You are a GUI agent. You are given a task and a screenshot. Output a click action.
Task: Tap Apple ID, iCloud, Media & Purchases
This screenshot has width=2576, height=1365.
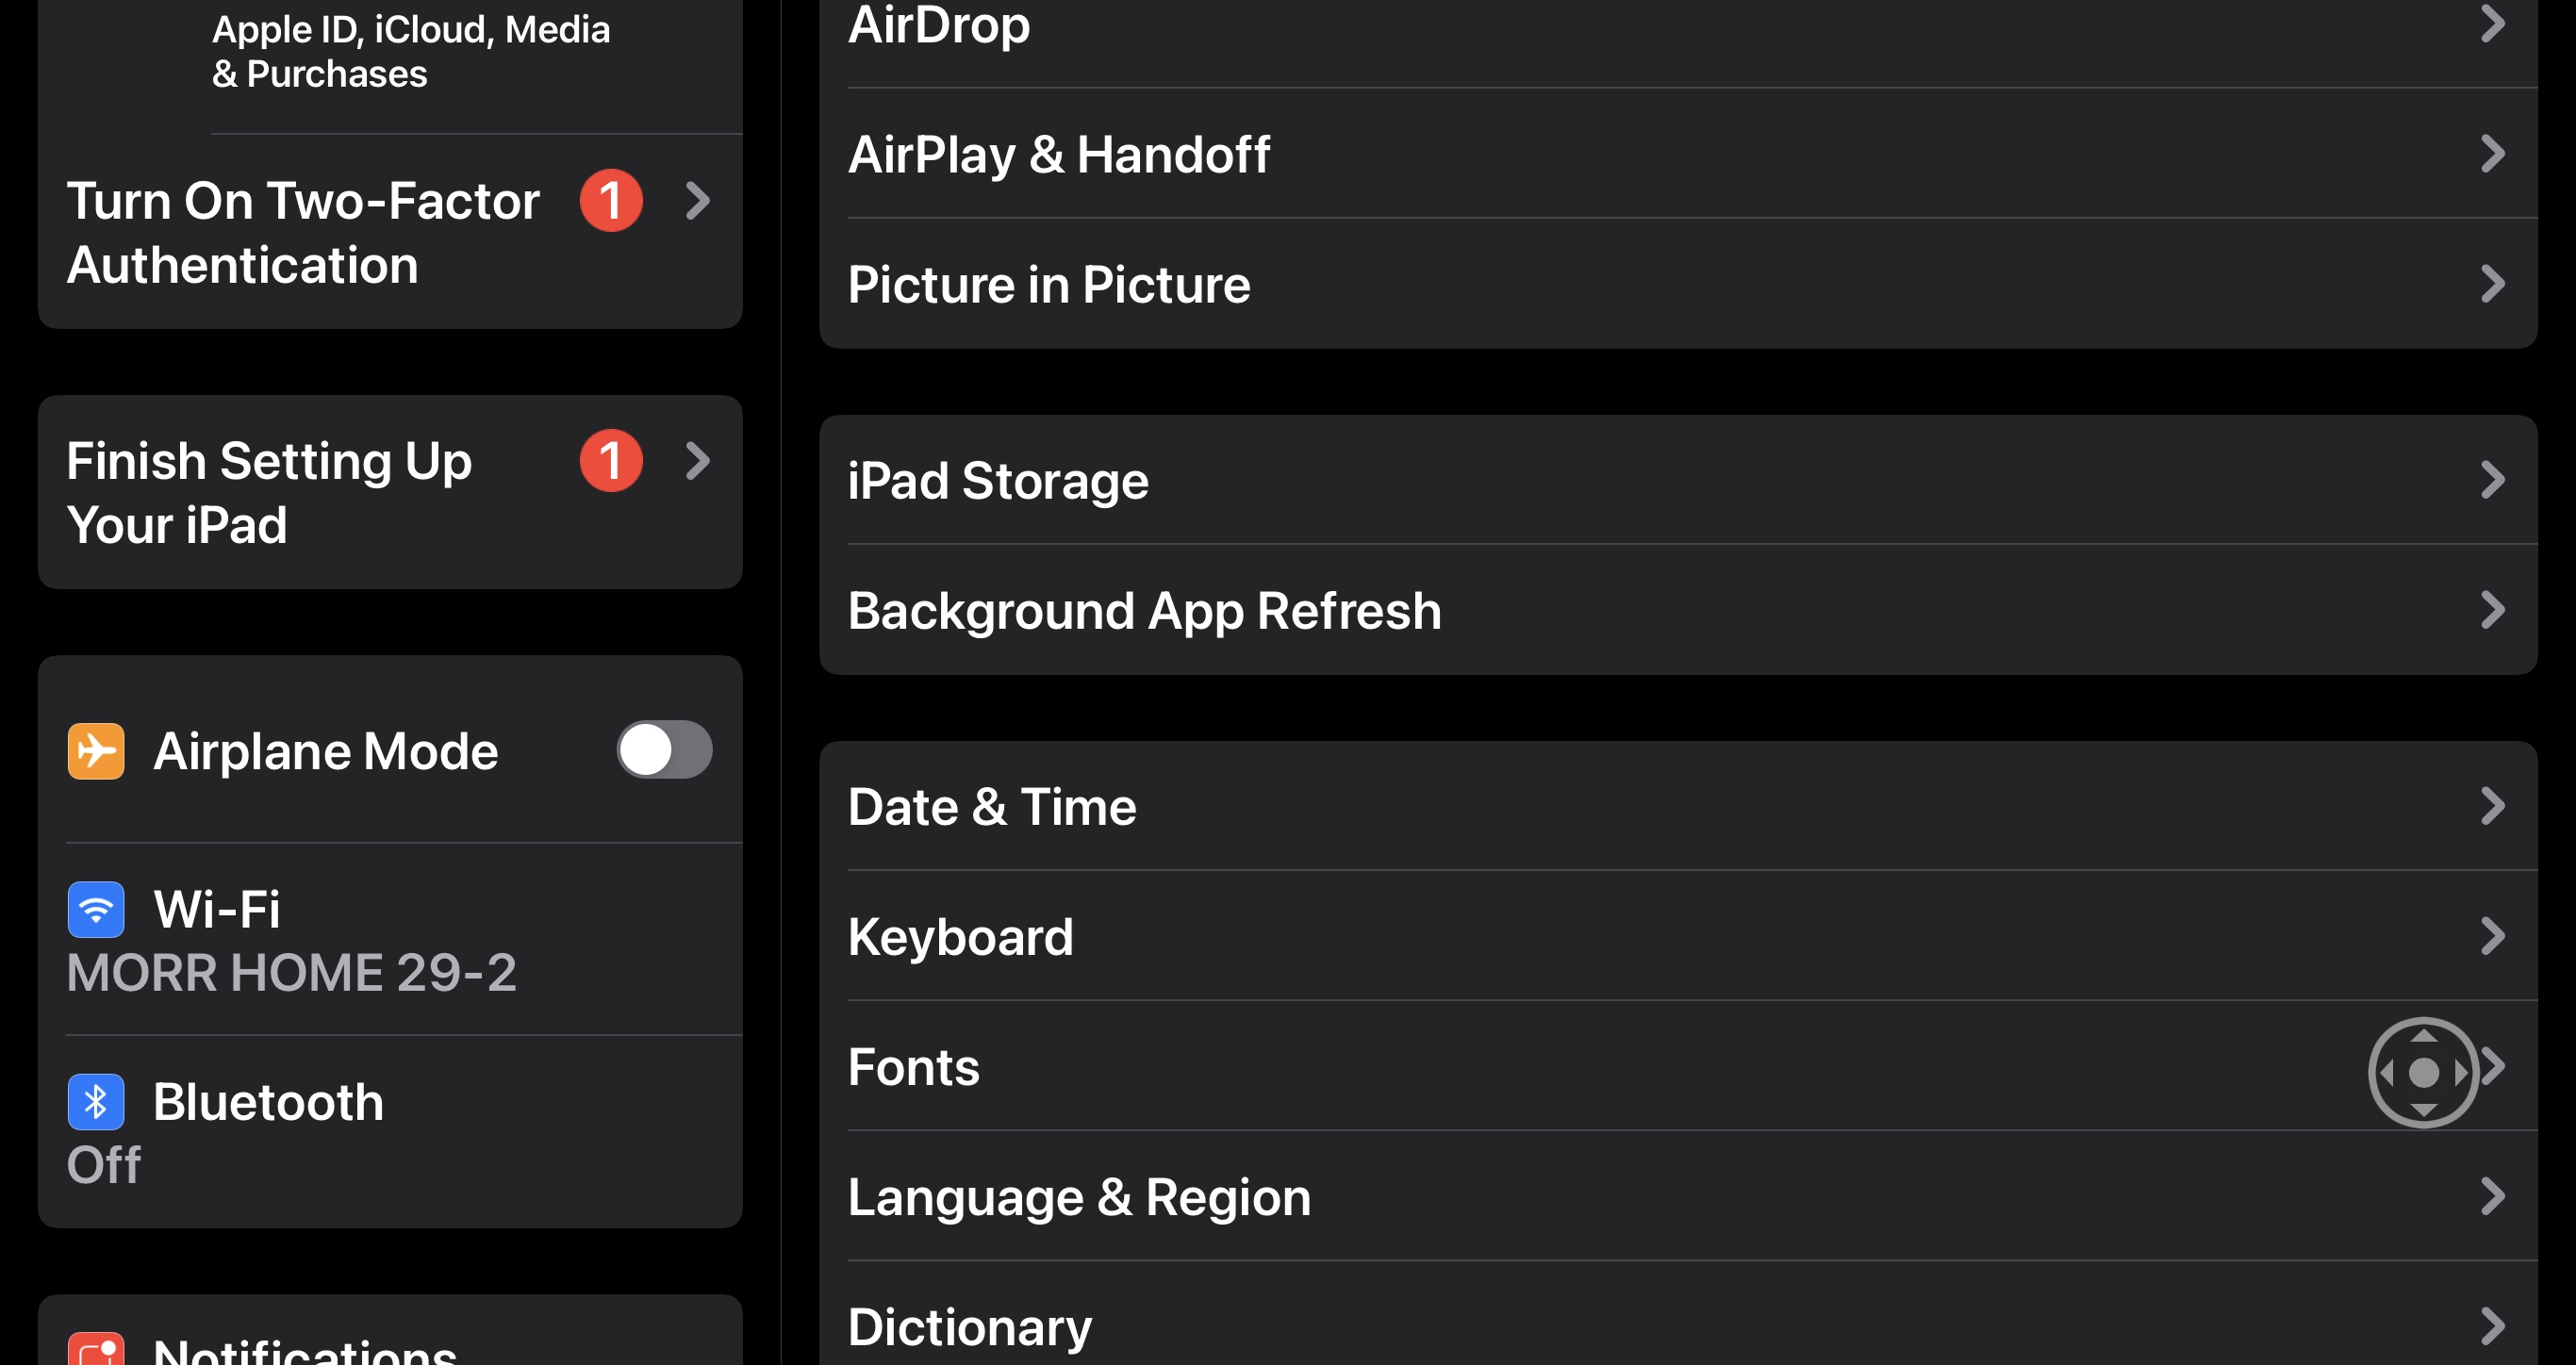click(410, 52)
